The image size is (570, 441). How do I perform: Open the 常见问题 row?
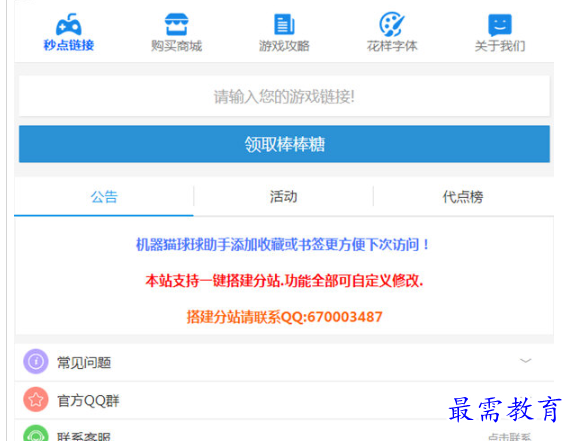coord(284,362)
